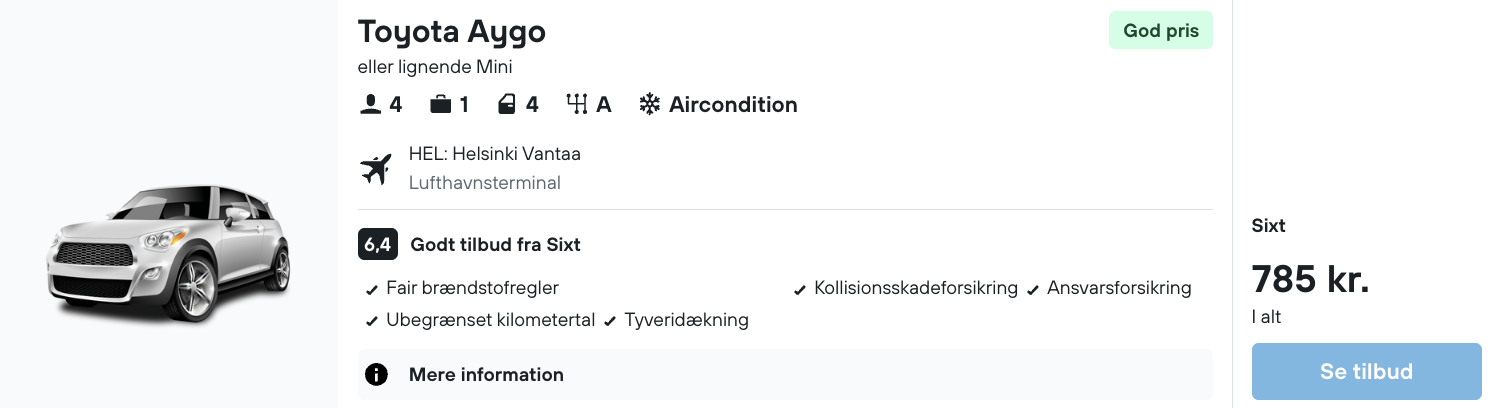The height and width of the screenshot is (408, 1496).
Task: Click the 785 kr. total price
Action: (x=1310, y=279)
